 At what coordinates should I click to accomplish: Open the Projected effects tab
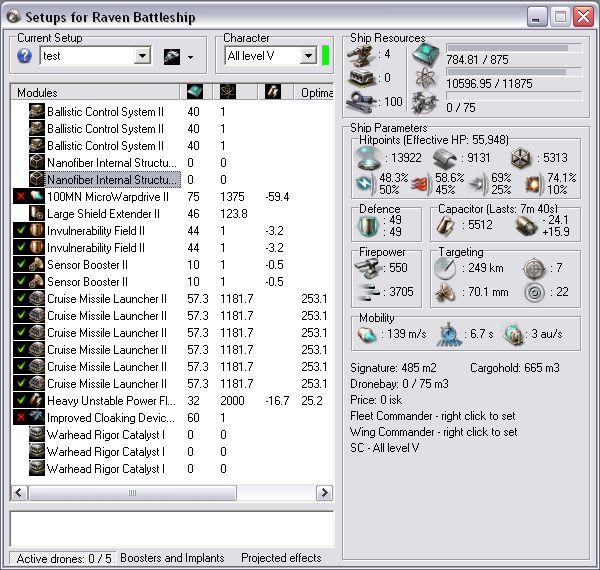tap(282, 558)
